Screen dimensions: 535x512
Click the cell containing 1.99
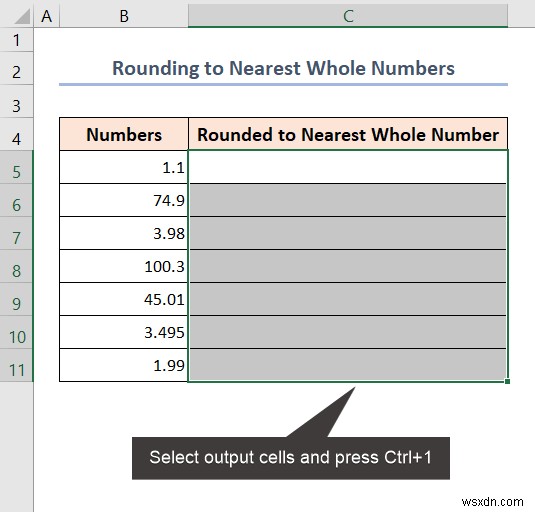tap(124, 365)
